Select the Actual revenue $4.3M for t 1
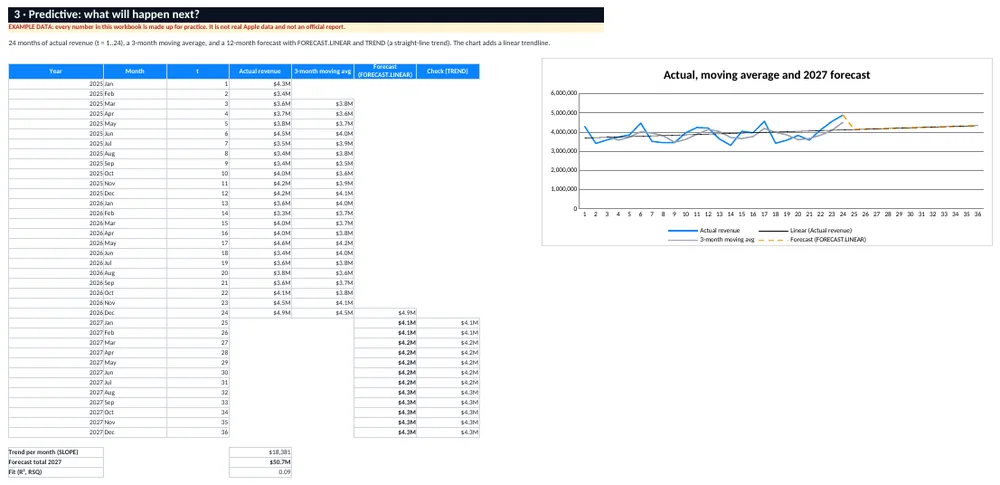 (x=260, y=84)
